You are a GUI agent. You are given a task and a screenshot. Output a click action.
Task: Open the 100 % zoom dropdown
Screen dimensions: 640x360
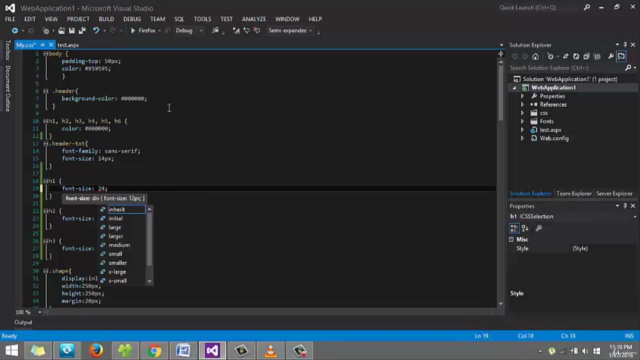40,312
